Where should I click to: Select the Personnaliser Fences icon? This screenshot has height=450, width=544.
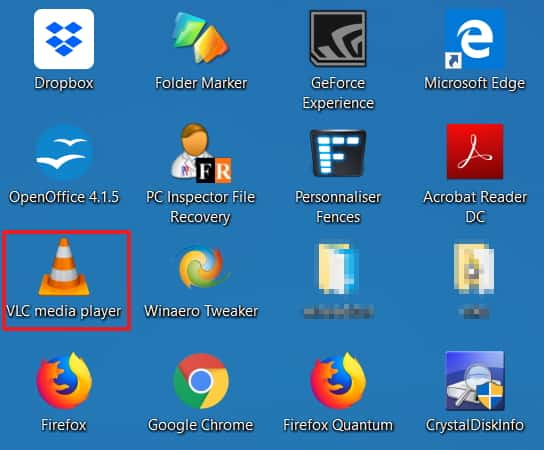[338, 153]
